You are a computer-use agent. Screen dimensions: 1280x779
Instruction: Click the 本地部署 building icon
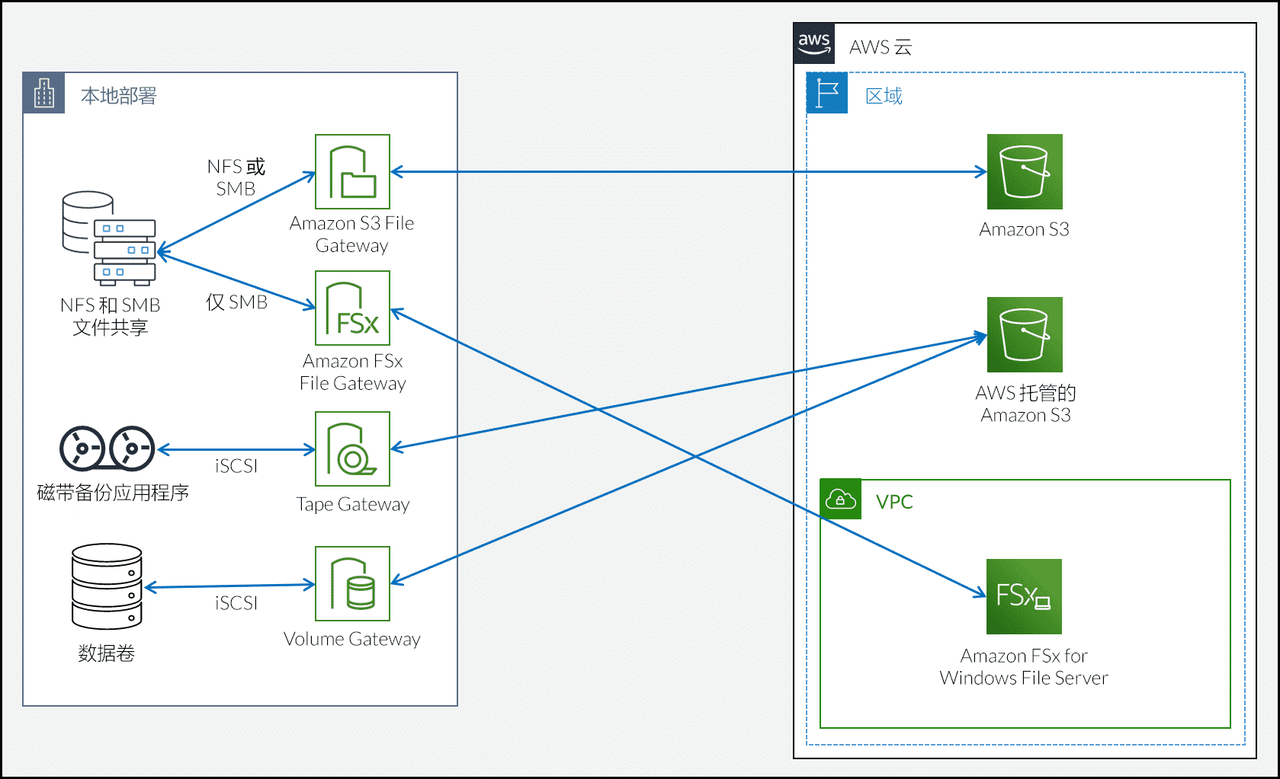tap(43, 93)
